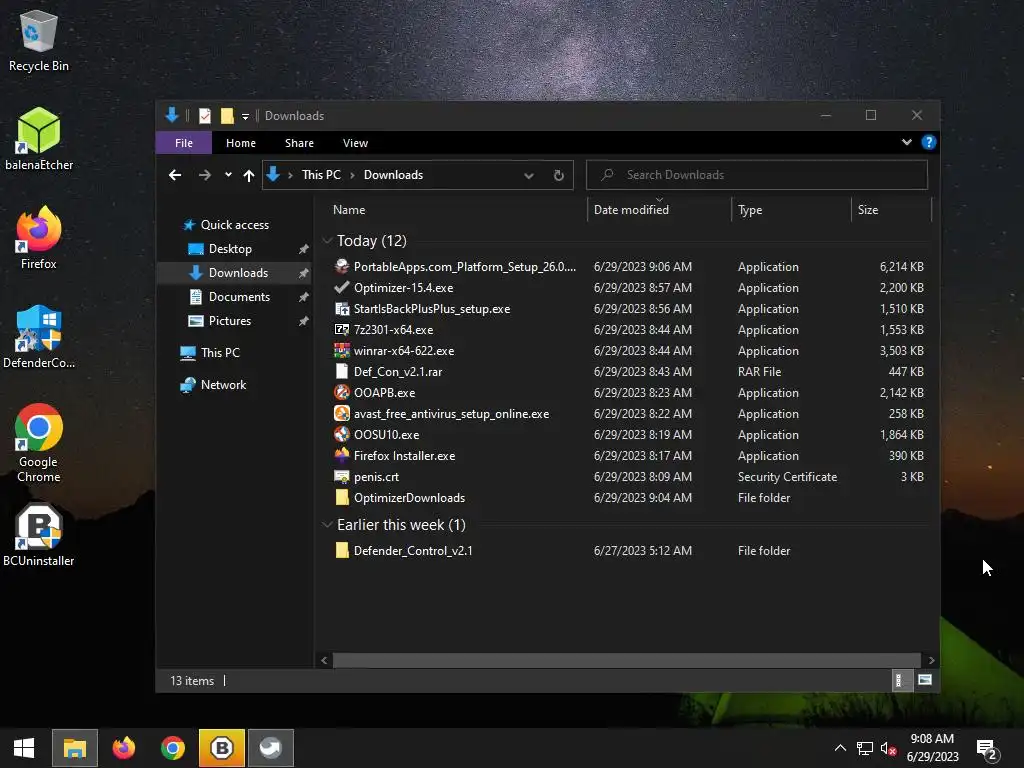Click This PC in the address bar
This screenshot has height=768, width=1024.
pos(321,175)
